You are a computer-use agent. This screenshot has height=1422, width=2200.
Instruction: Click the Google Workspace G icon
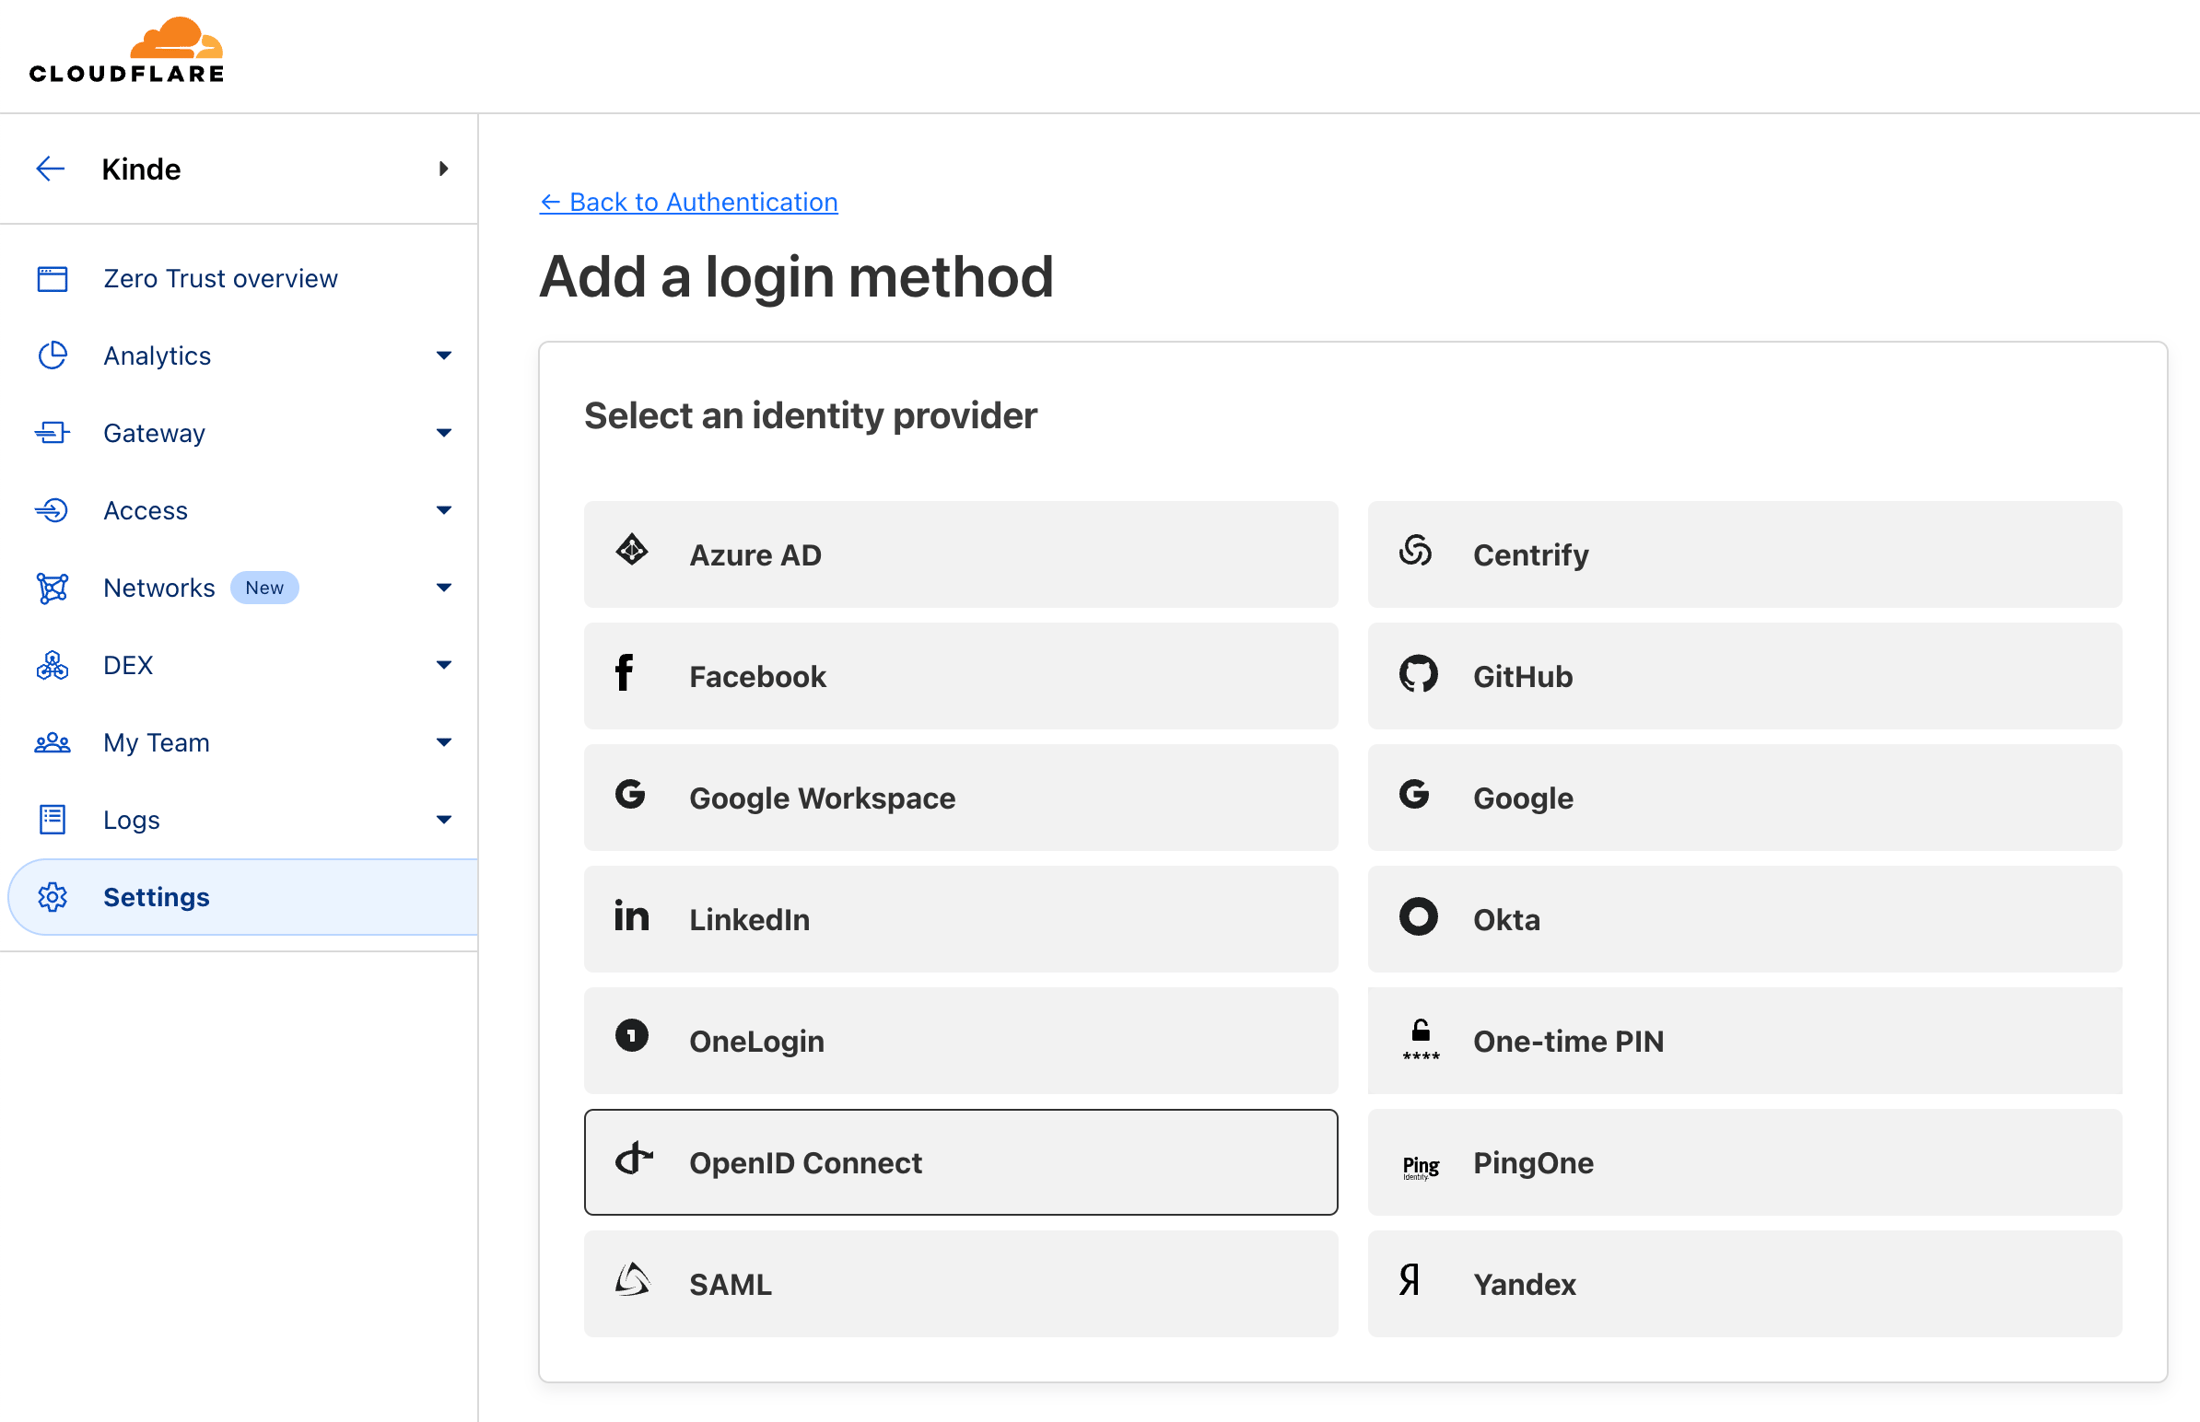click(630, 795)
